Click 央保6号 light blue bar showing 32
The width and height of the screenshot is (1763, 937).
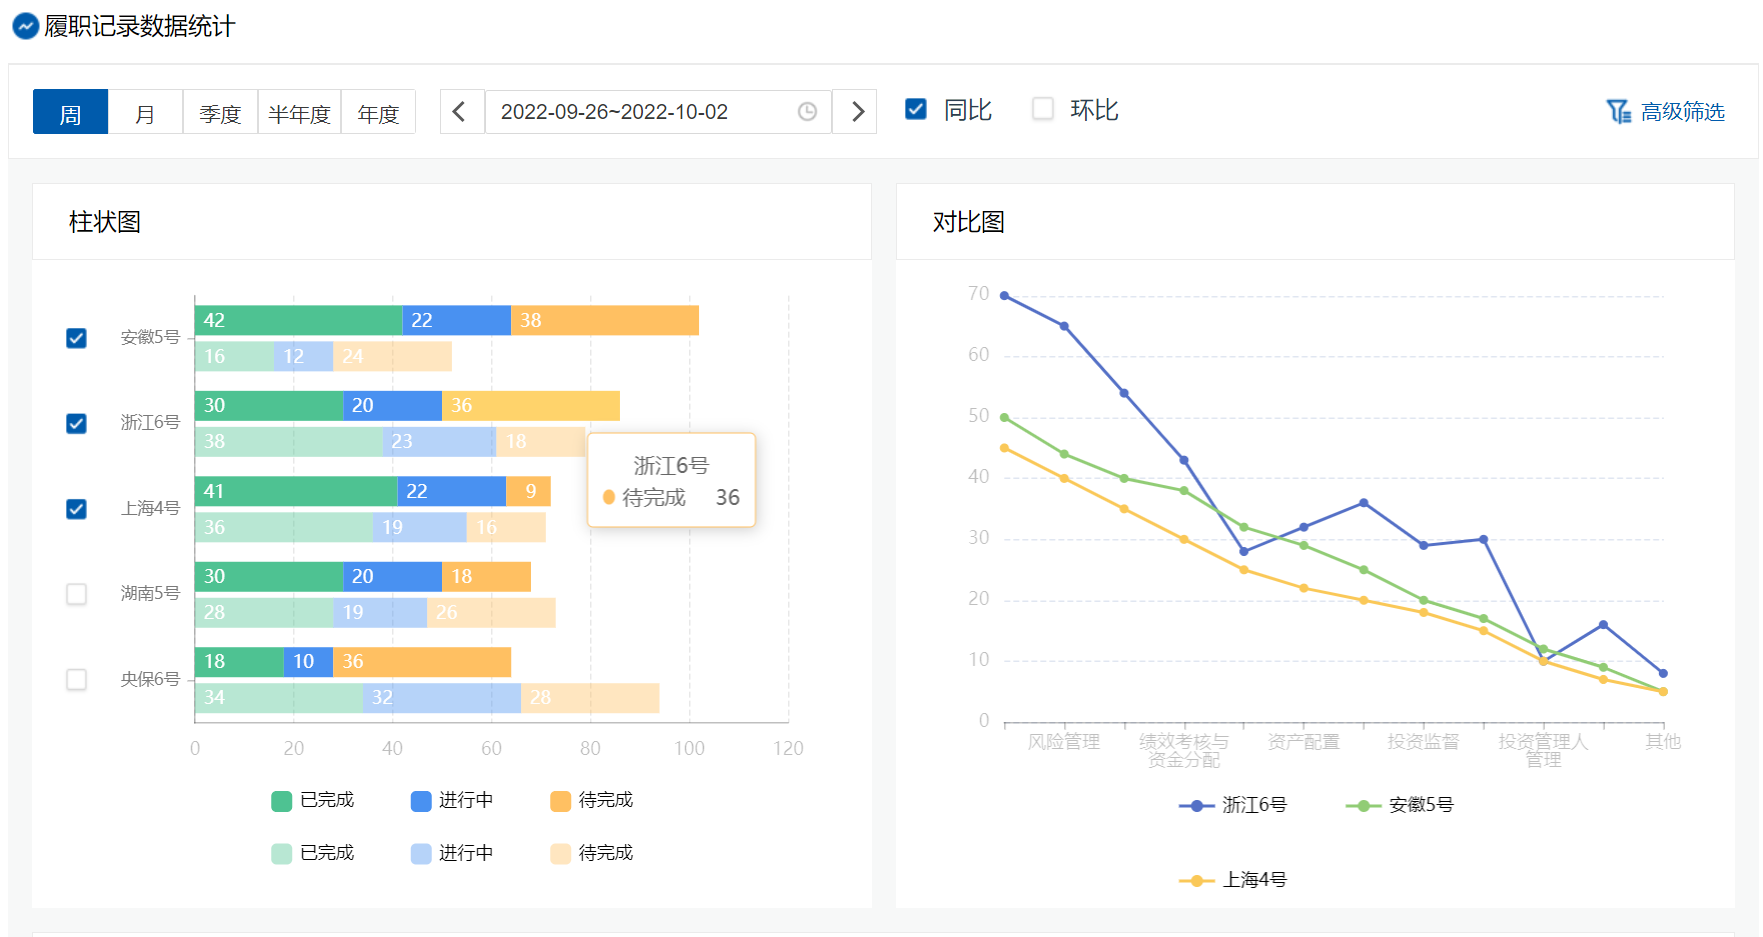(x=442, y=698)
